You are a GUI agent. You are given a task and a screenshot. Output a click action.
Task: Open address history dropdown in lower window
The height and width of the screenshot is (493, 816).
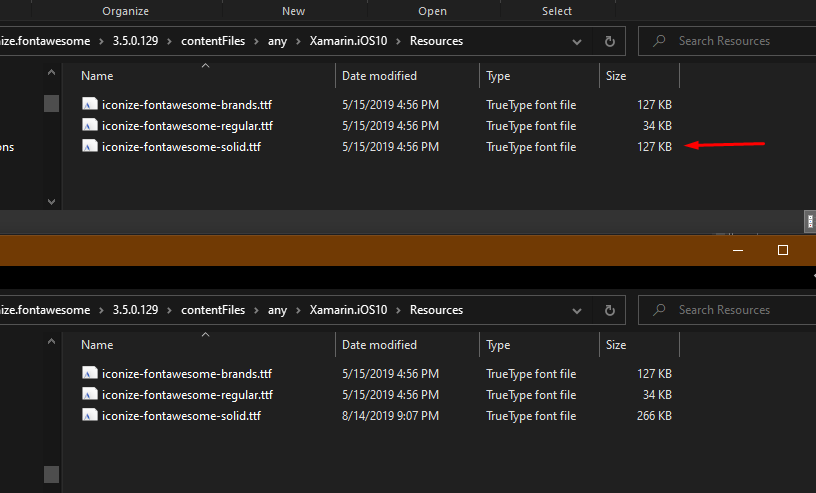coord(577,311)
